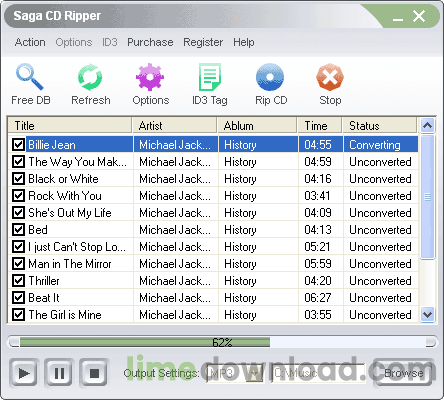
Task: Uncheck the Beat It checkbox
Action: tap(18, 298)
